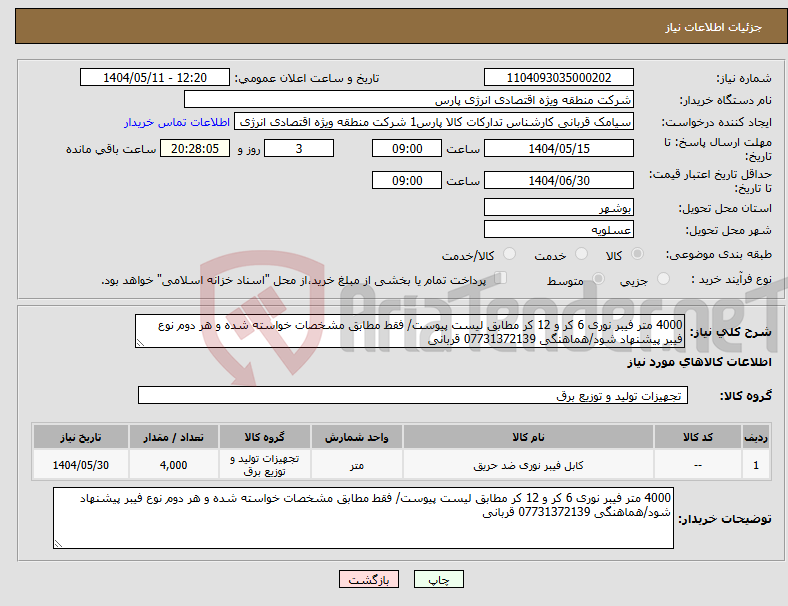Click the need date cell 1404/05/30
Image resolution: width=788 pixels, height=606 pixels.
pos(80,465)
